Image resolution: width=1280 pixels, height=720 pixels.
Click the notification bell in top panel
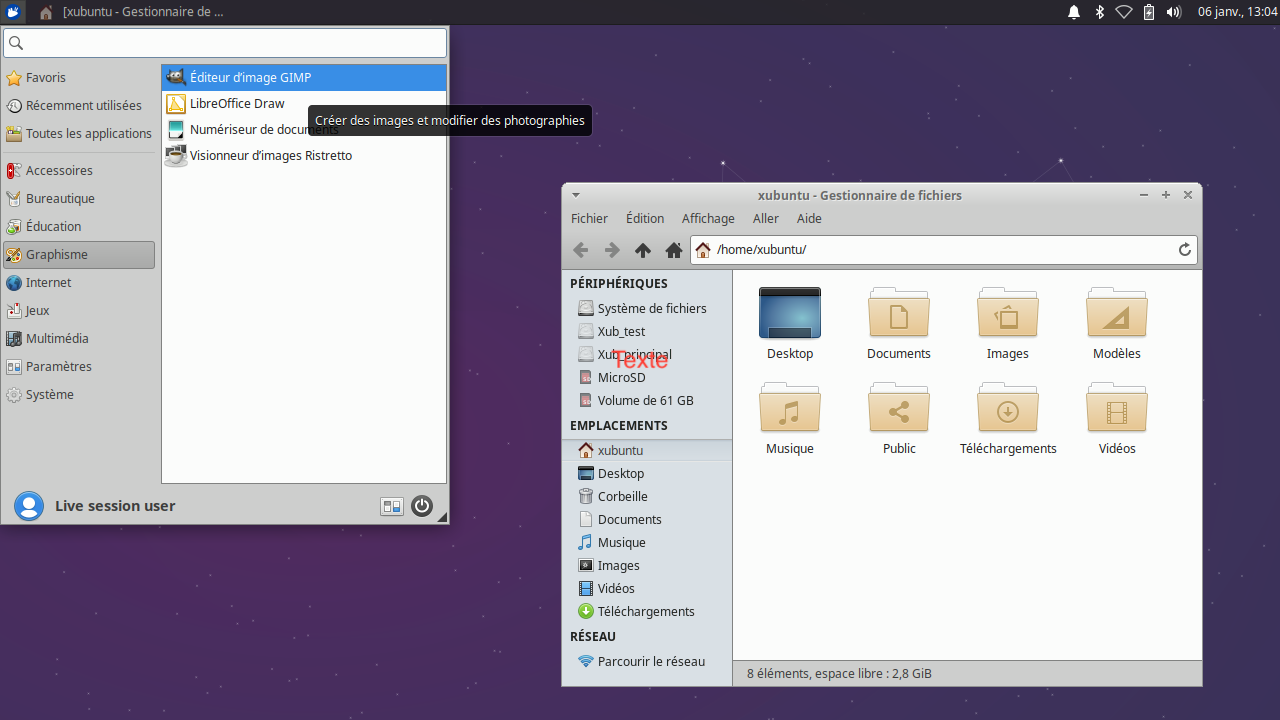[1074, 12]
